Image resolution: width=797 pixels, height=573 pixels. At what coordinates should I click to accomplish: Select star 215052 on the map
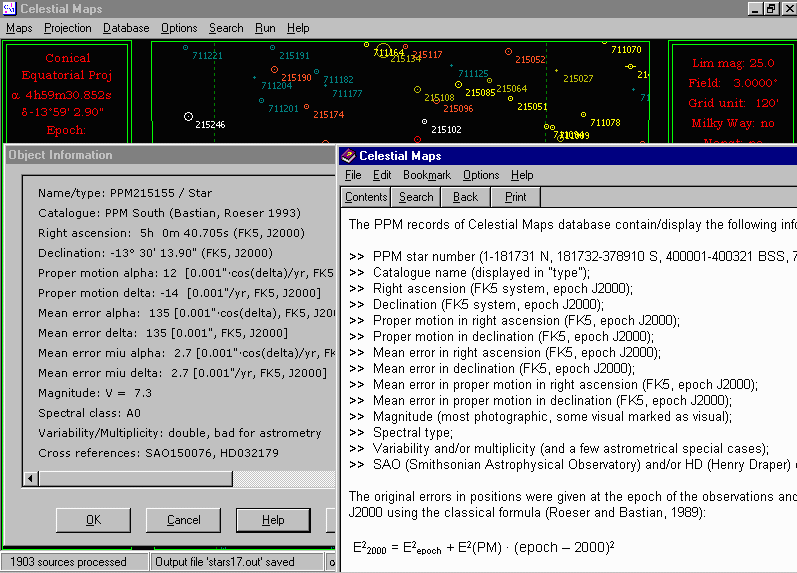click(x=508, y=51)
